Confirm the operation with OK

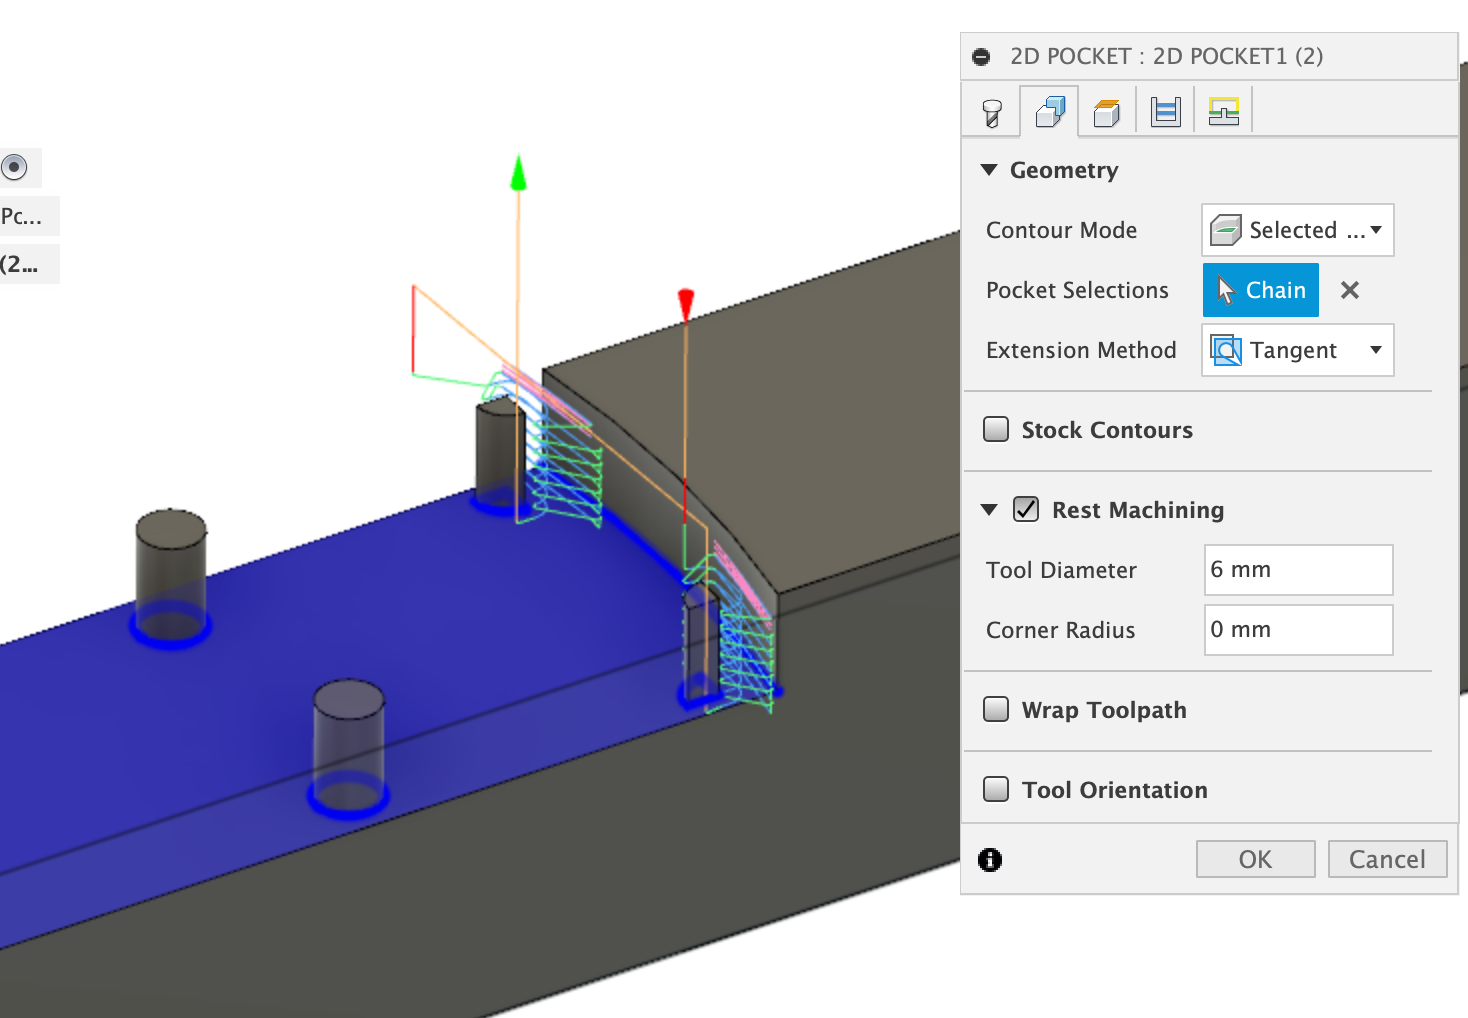1255,858
